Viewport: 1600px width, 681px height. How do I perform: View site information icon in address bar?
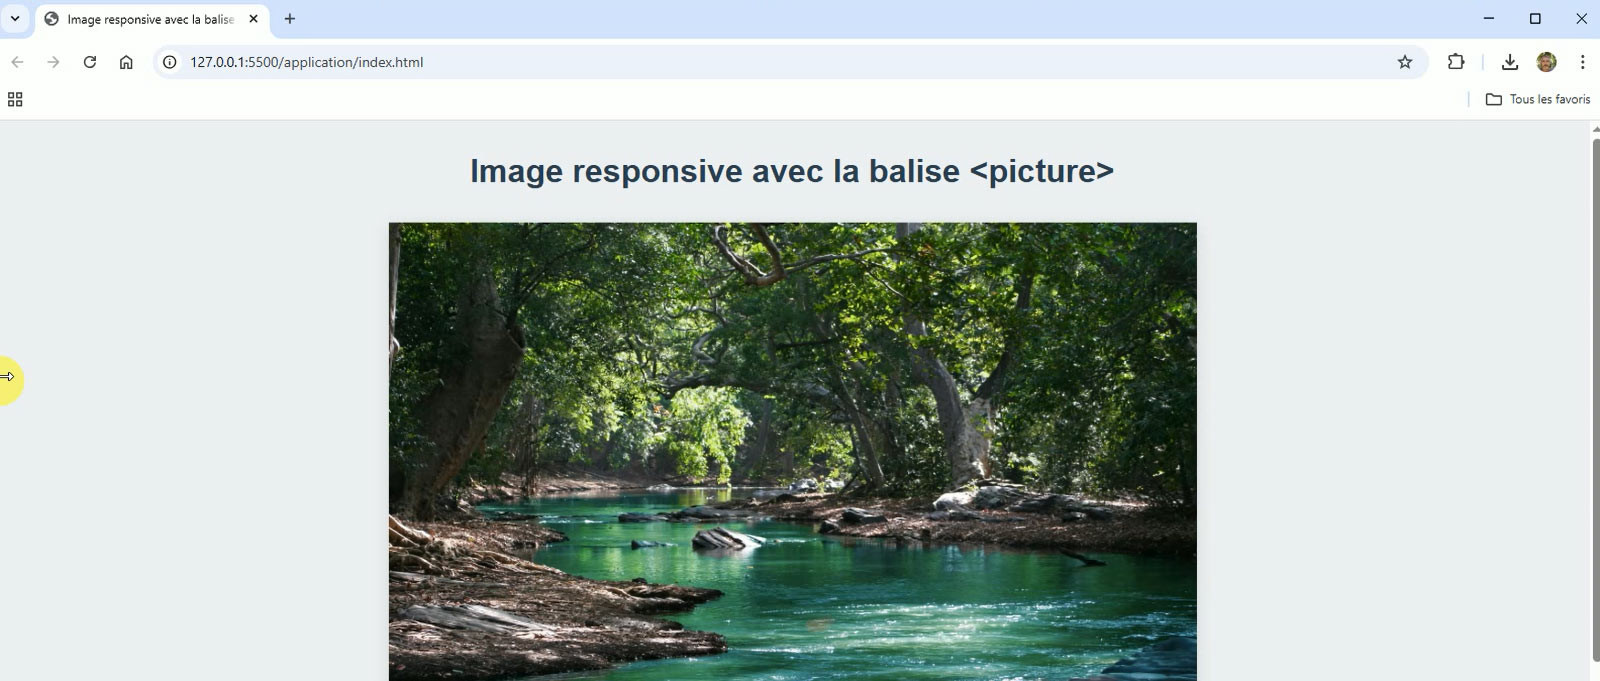click(x=170, y=62)
